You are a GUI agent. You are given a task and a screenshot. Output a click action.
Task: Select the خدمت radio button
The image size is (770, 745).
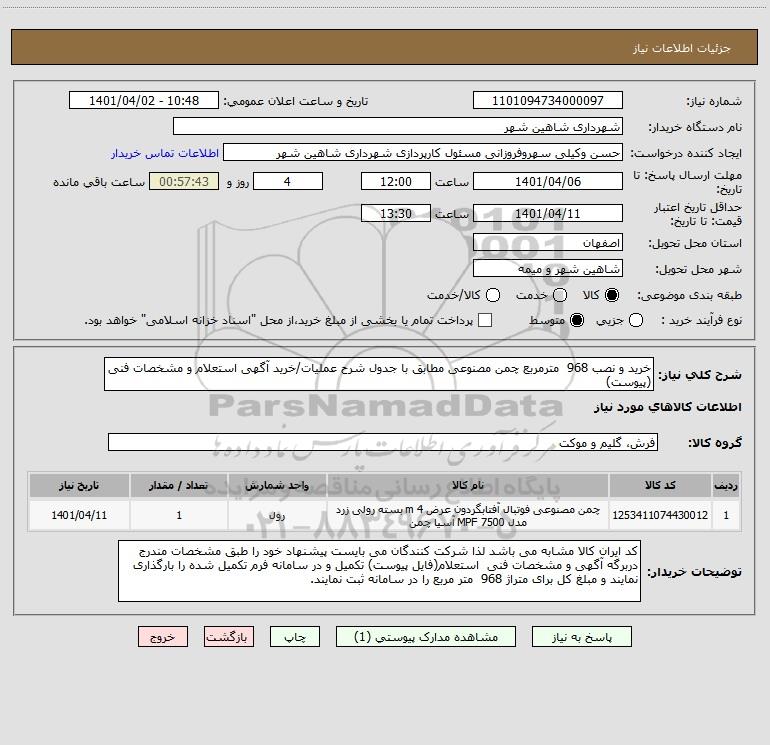[x=560, y=295]
